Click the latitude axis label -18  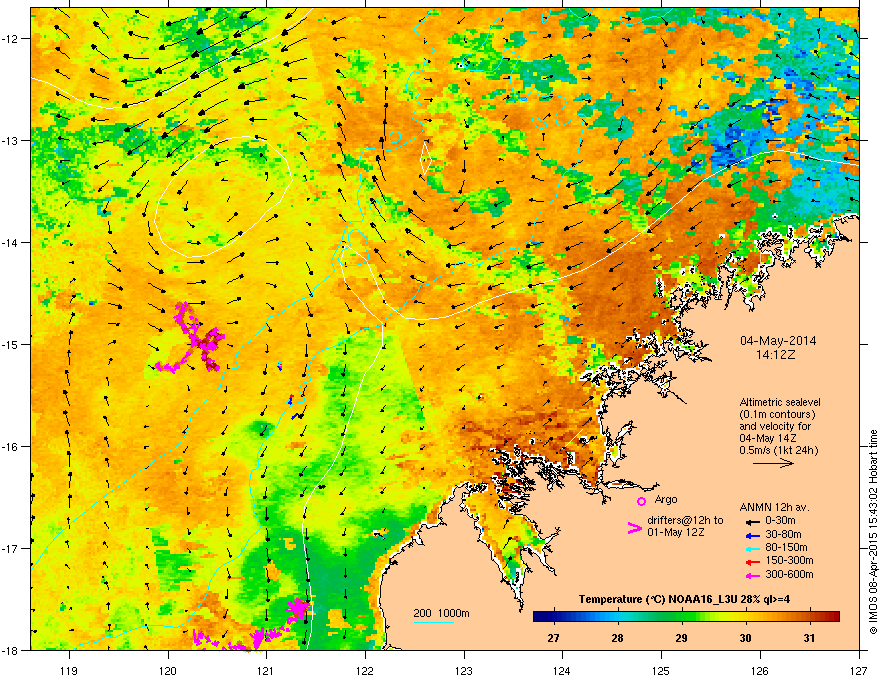click(11, 650)
